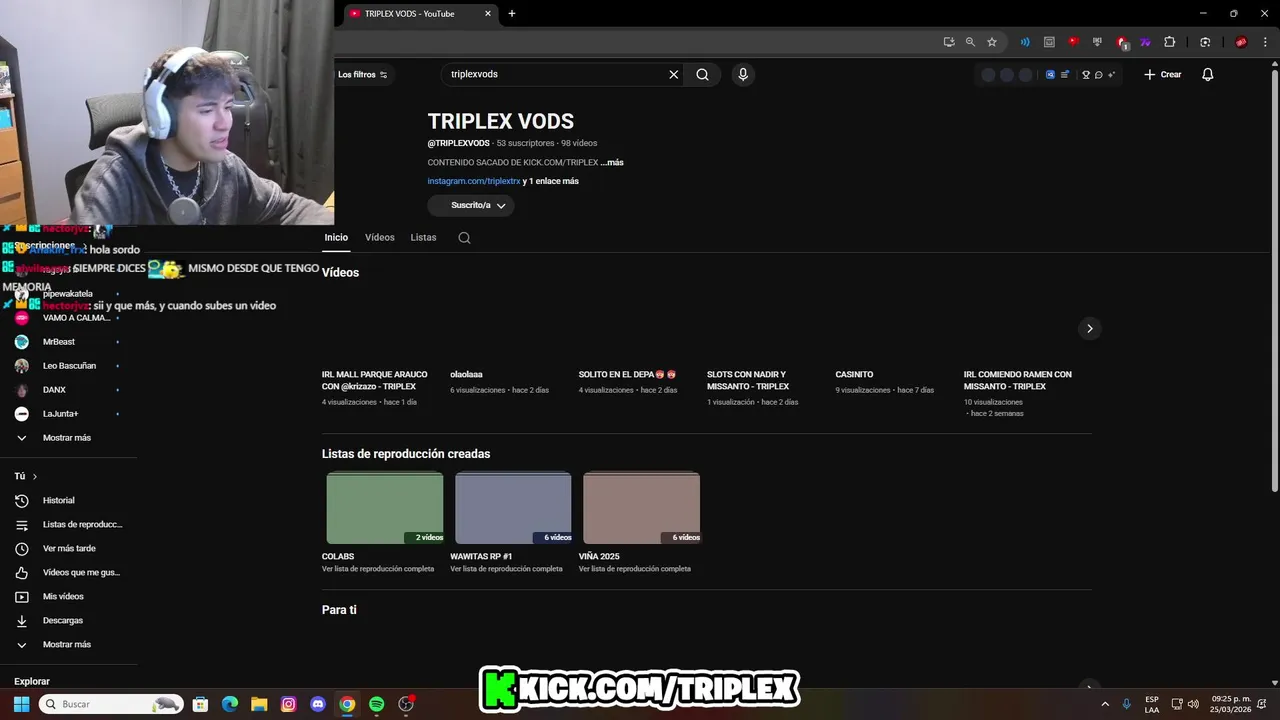Viewport: 1280px width, 720px height.
Task: Open the video titled 'olaolaaa'
Action: [x=466, y=375]
